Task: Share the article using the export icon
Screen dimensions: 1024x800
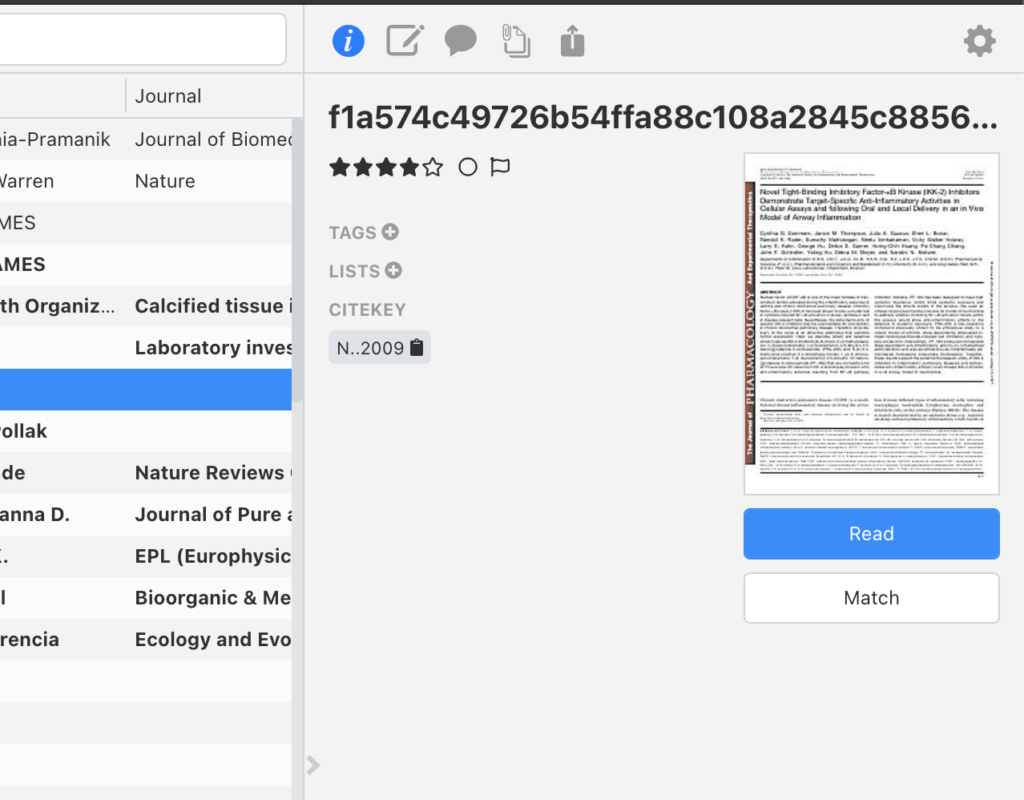Action: coord(571,40)
